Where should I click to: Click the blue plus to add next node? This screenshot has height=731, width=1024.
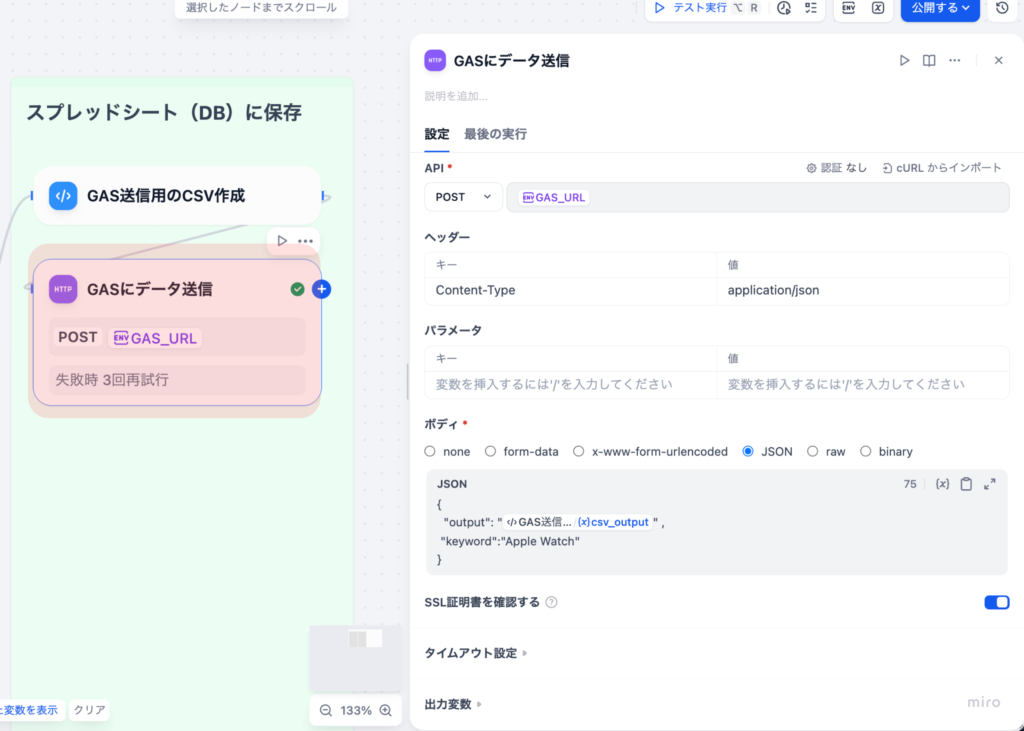pyautogui.click(x=321, y=289)
